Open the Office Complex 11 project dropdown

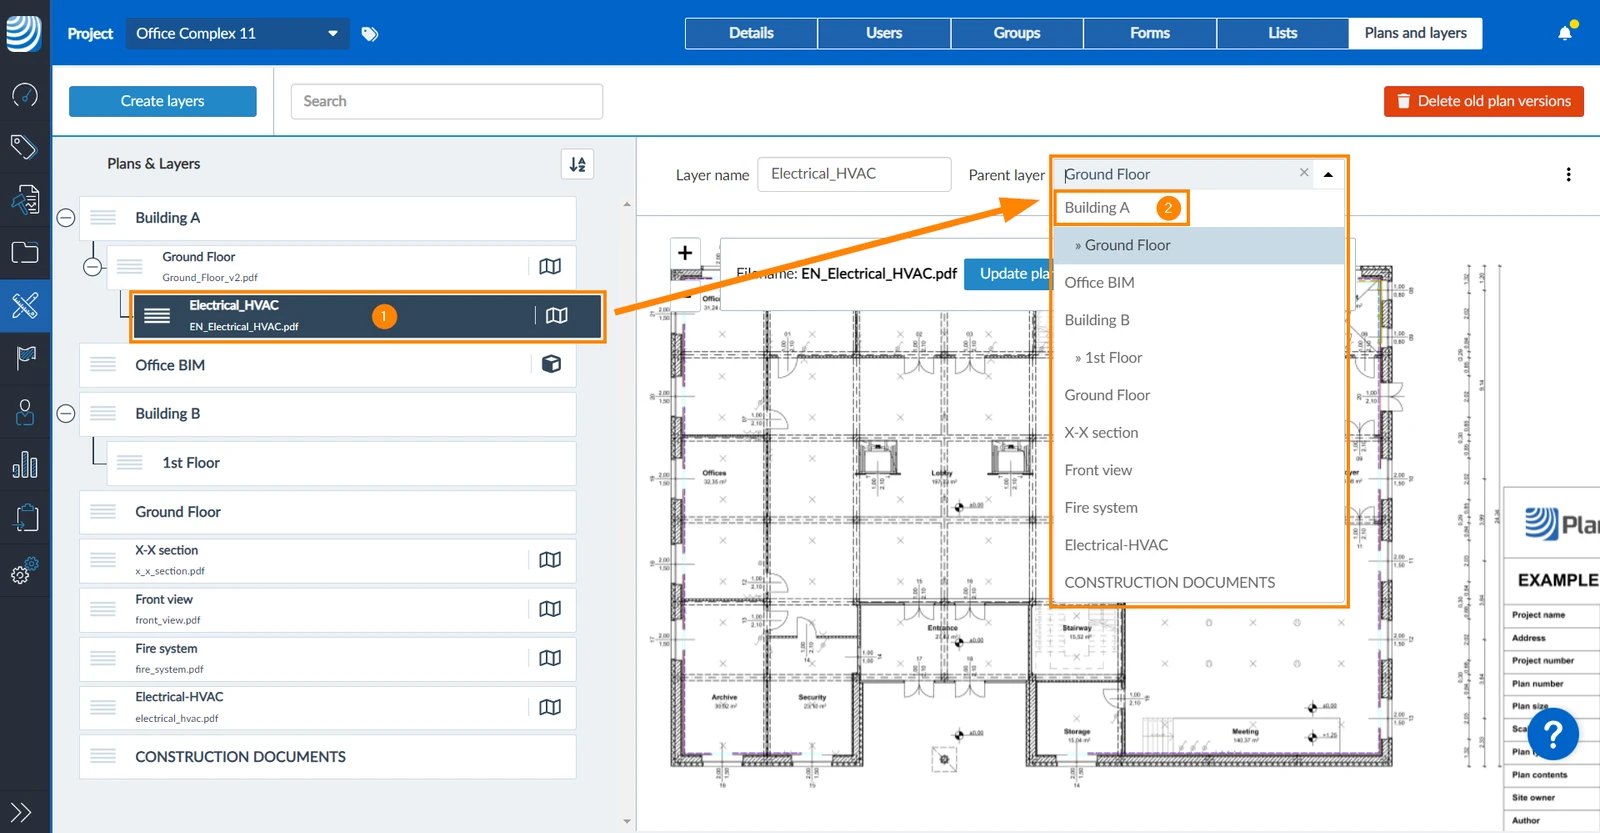[237, 33]
